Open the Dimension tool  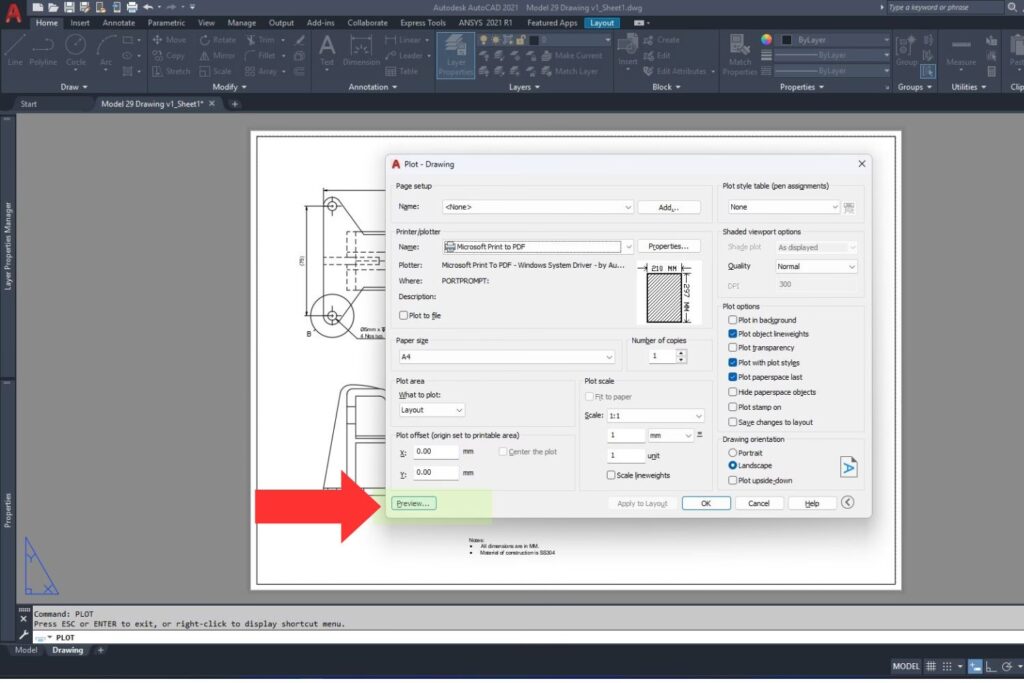coord(361,50)
